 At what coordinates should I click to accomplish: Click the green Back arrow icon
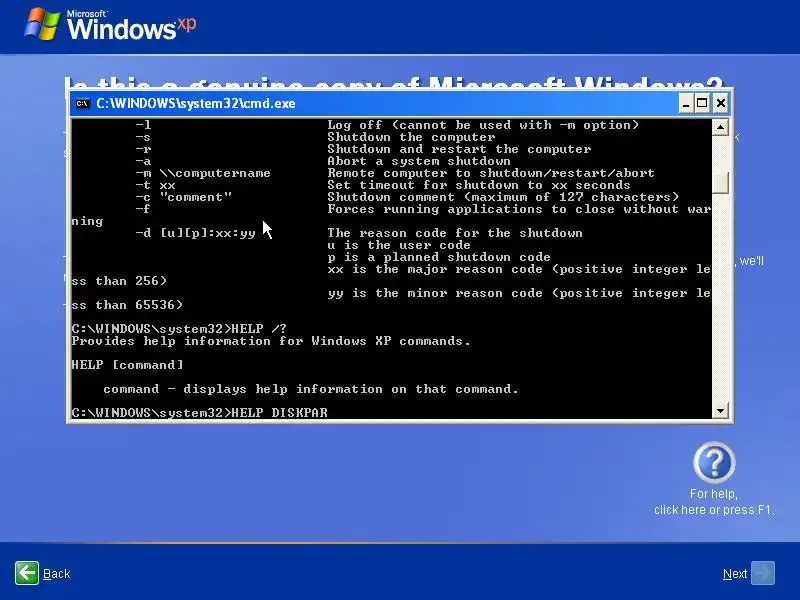click(27, 573)
